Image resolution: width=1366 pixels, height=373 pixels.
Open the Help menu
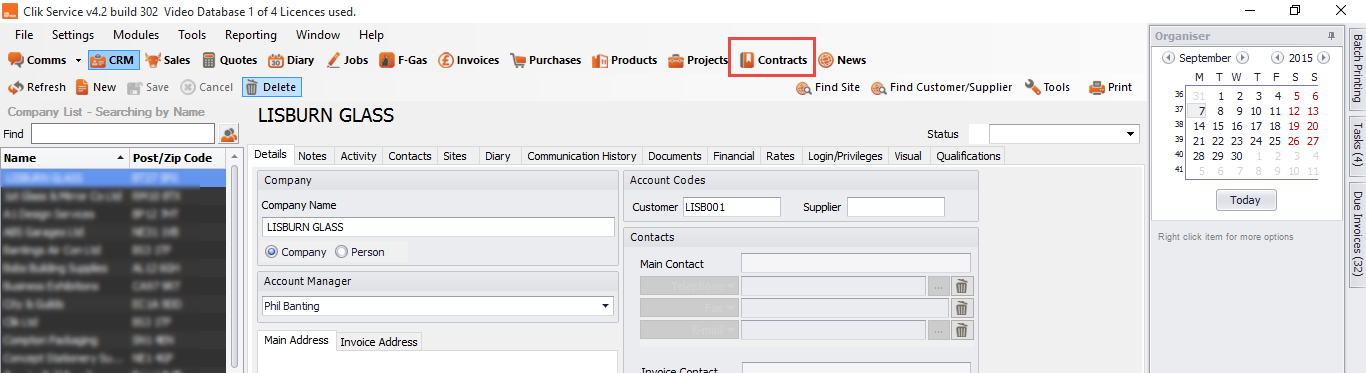pos(371,35)
